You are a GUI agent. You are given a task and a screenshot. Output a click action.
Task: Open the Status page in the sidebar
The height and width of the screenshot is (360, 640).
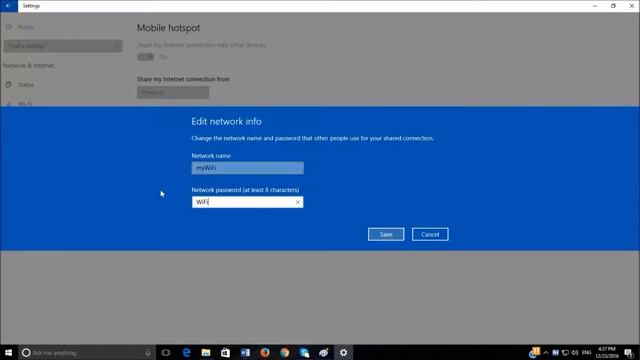(x=25, y=85)
